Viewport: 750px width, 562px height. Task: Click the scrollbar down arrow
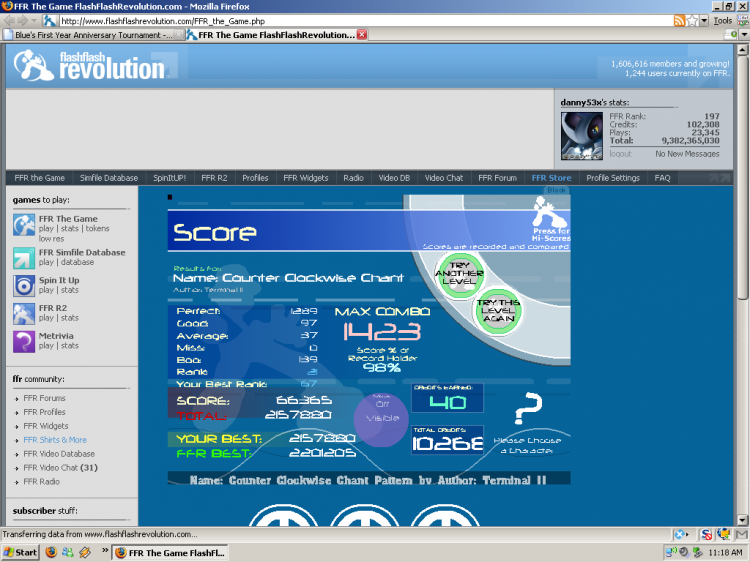[x=742, y=520]
